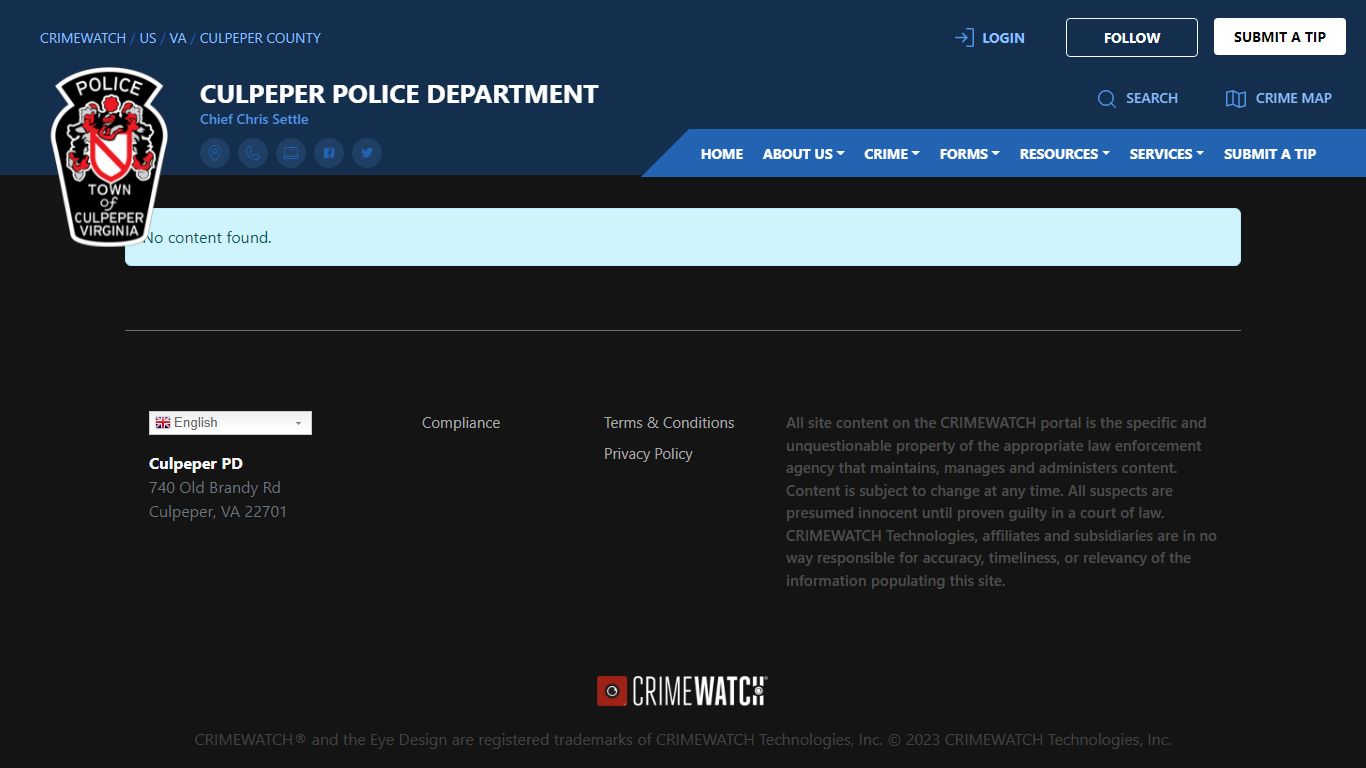Expand the Resources menu
The height and width of the screenshot is (768, 1366).
pyautogui.click(x=1065, y=154)
